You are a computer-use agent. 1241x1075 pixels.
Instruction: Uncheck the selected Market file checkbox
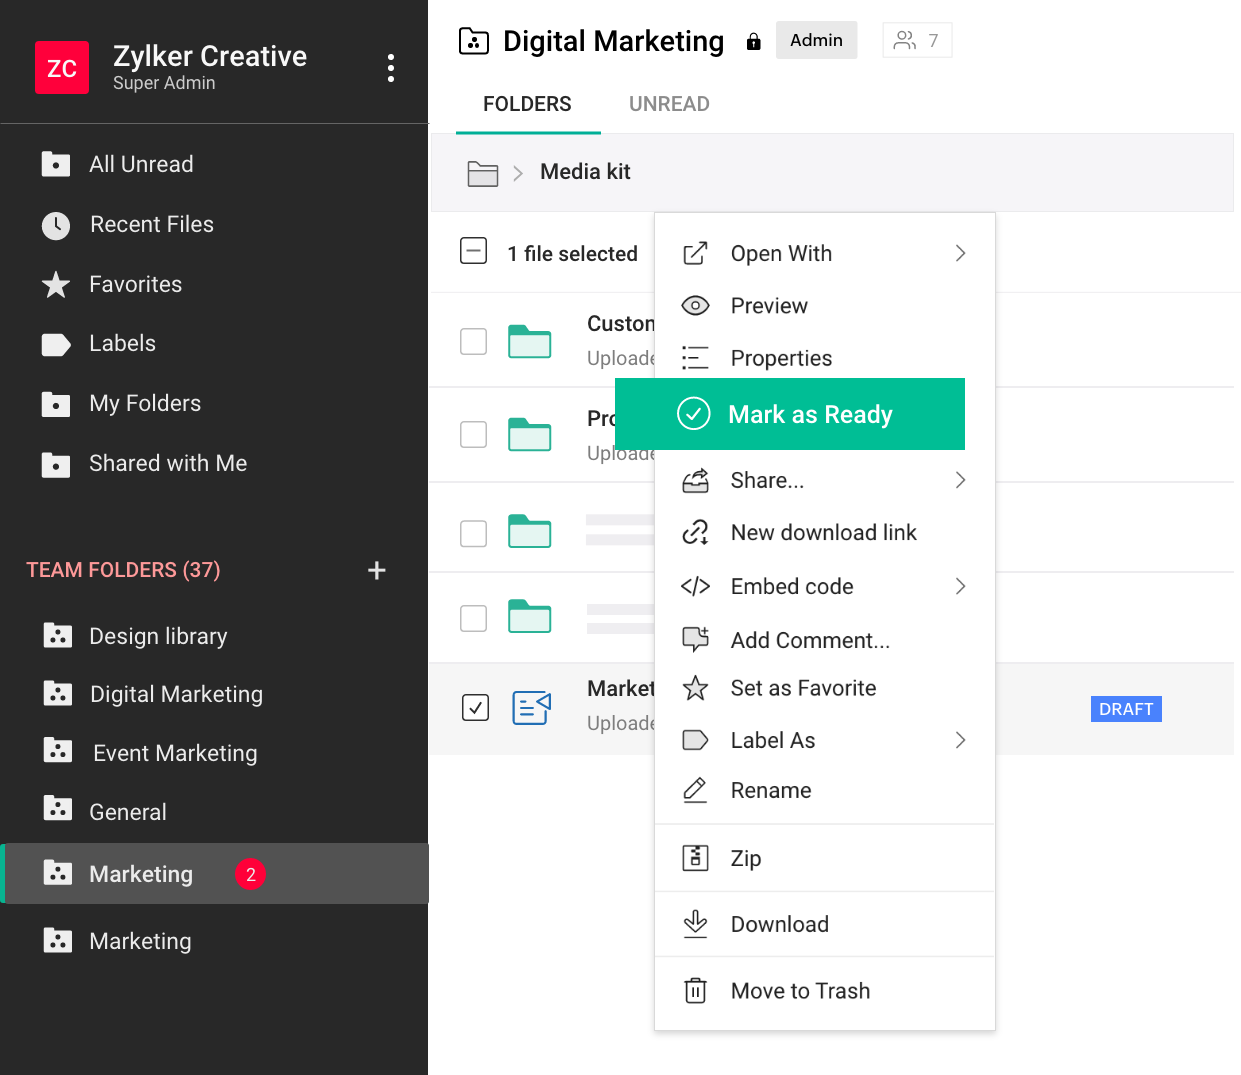[475, 708]
